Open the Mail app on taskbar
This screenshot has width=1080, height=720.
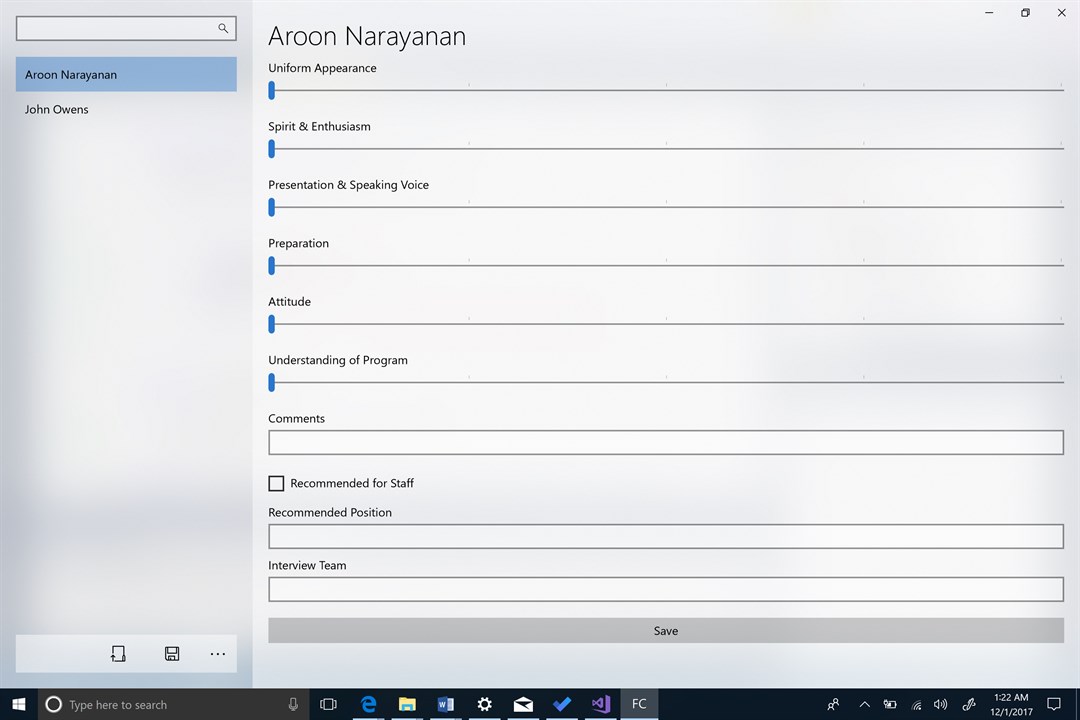click(x=523, y=704)
